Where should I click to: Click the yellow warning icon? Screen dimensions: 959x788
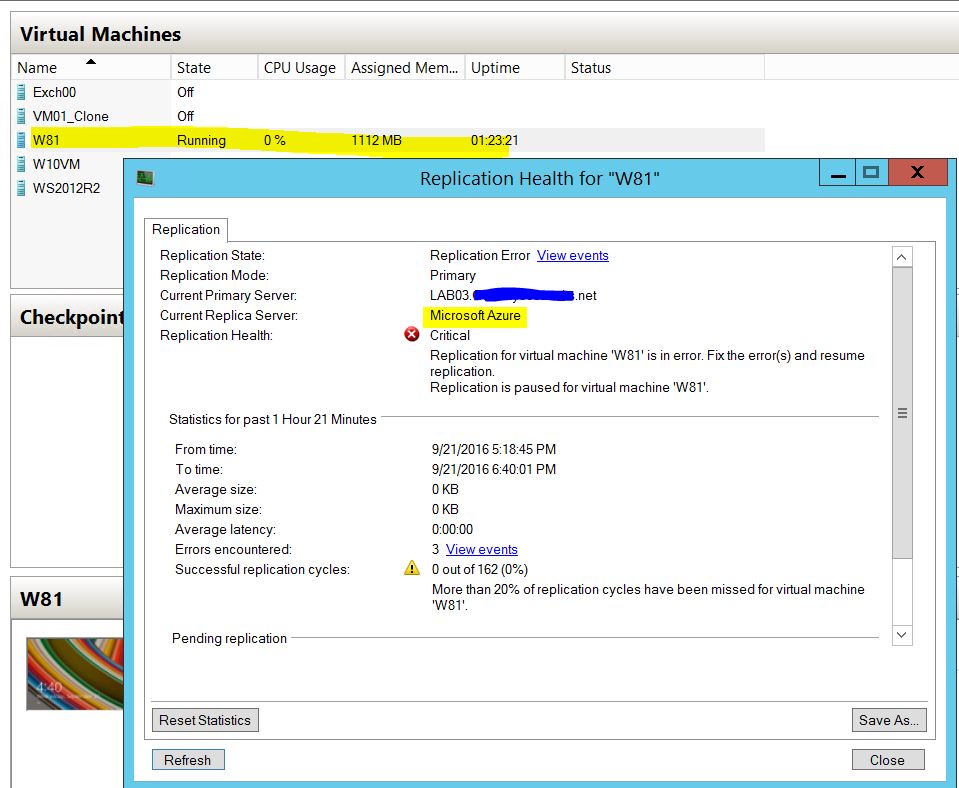click(411, 569)
